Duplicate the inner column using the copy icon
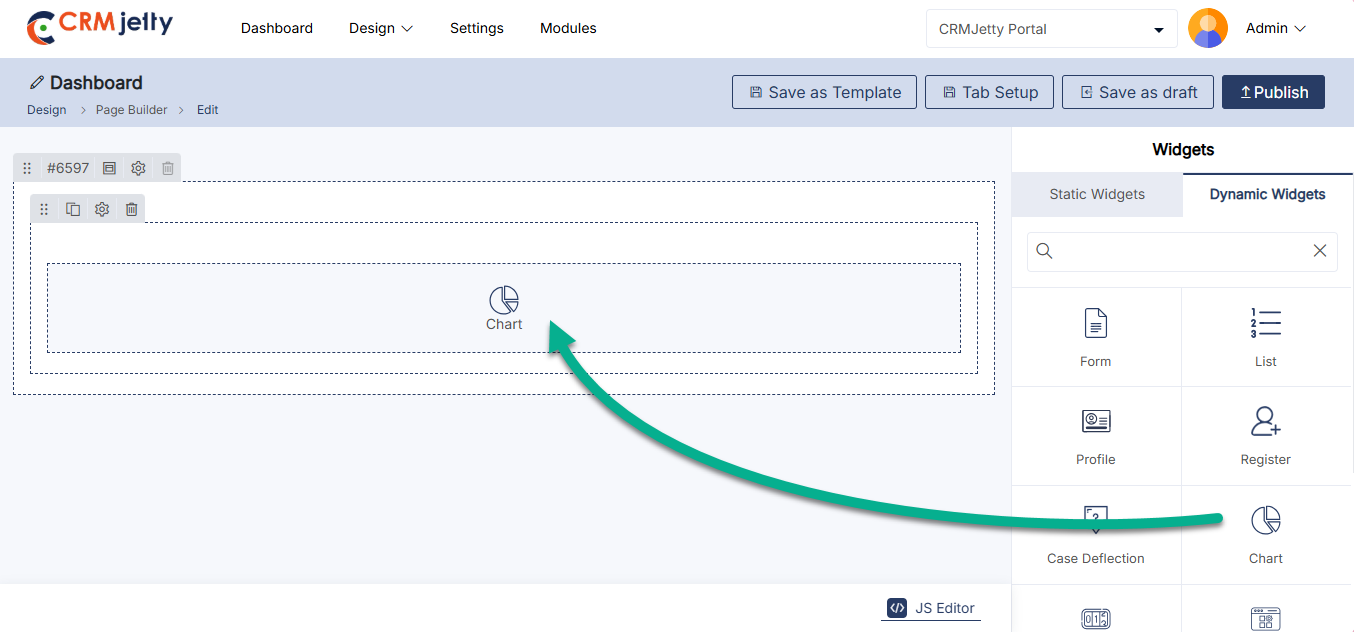 tap(73, 209)
